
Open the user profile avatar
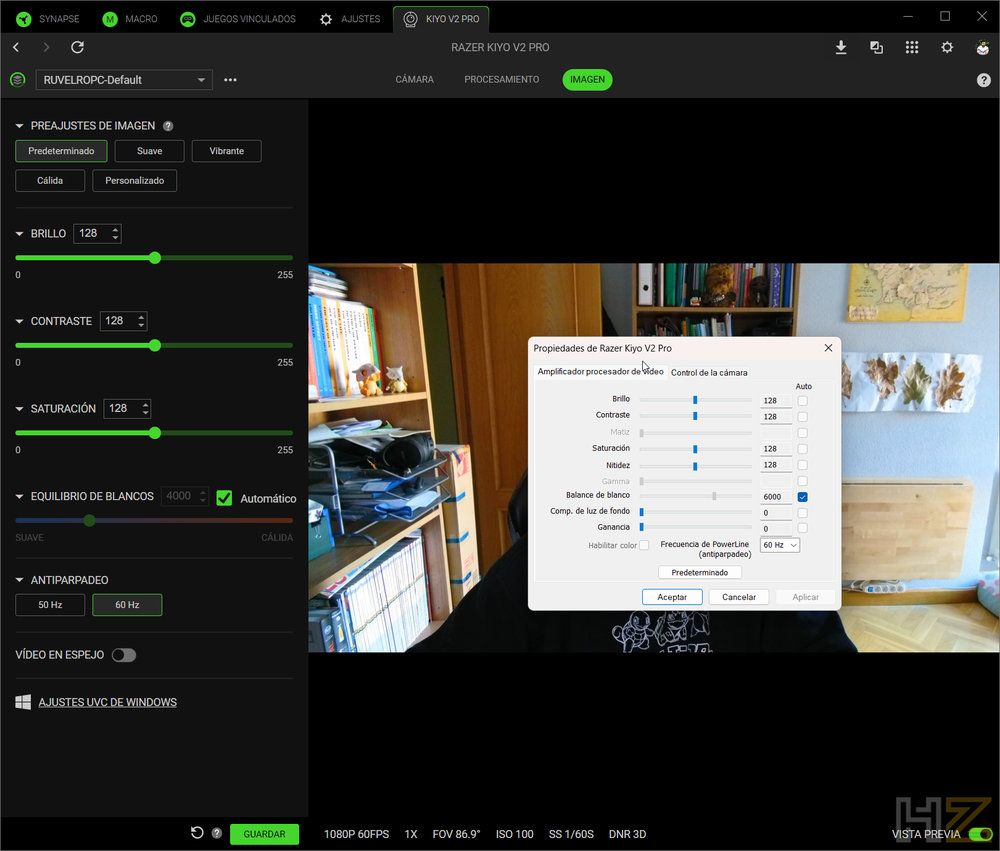tap(982, 47)
